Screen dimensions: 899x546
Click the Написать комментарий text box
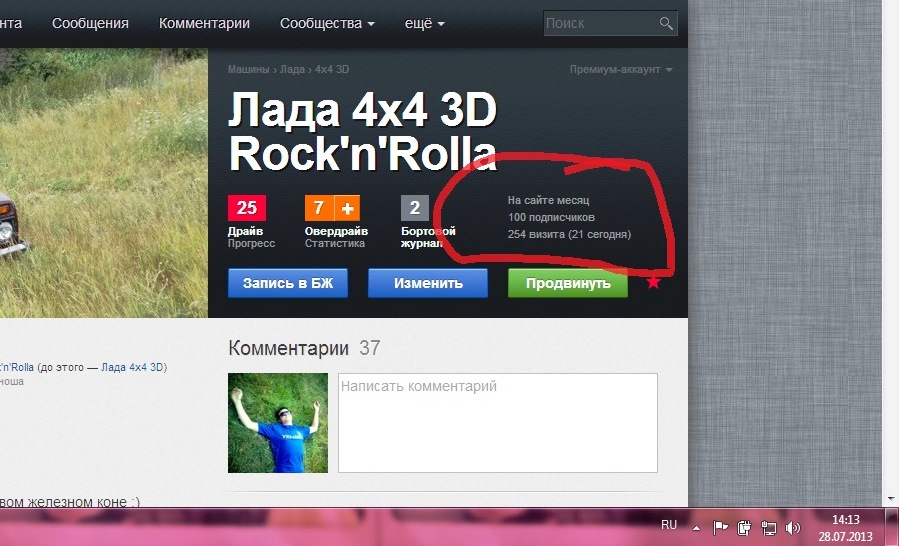click(x=498, y=423)
